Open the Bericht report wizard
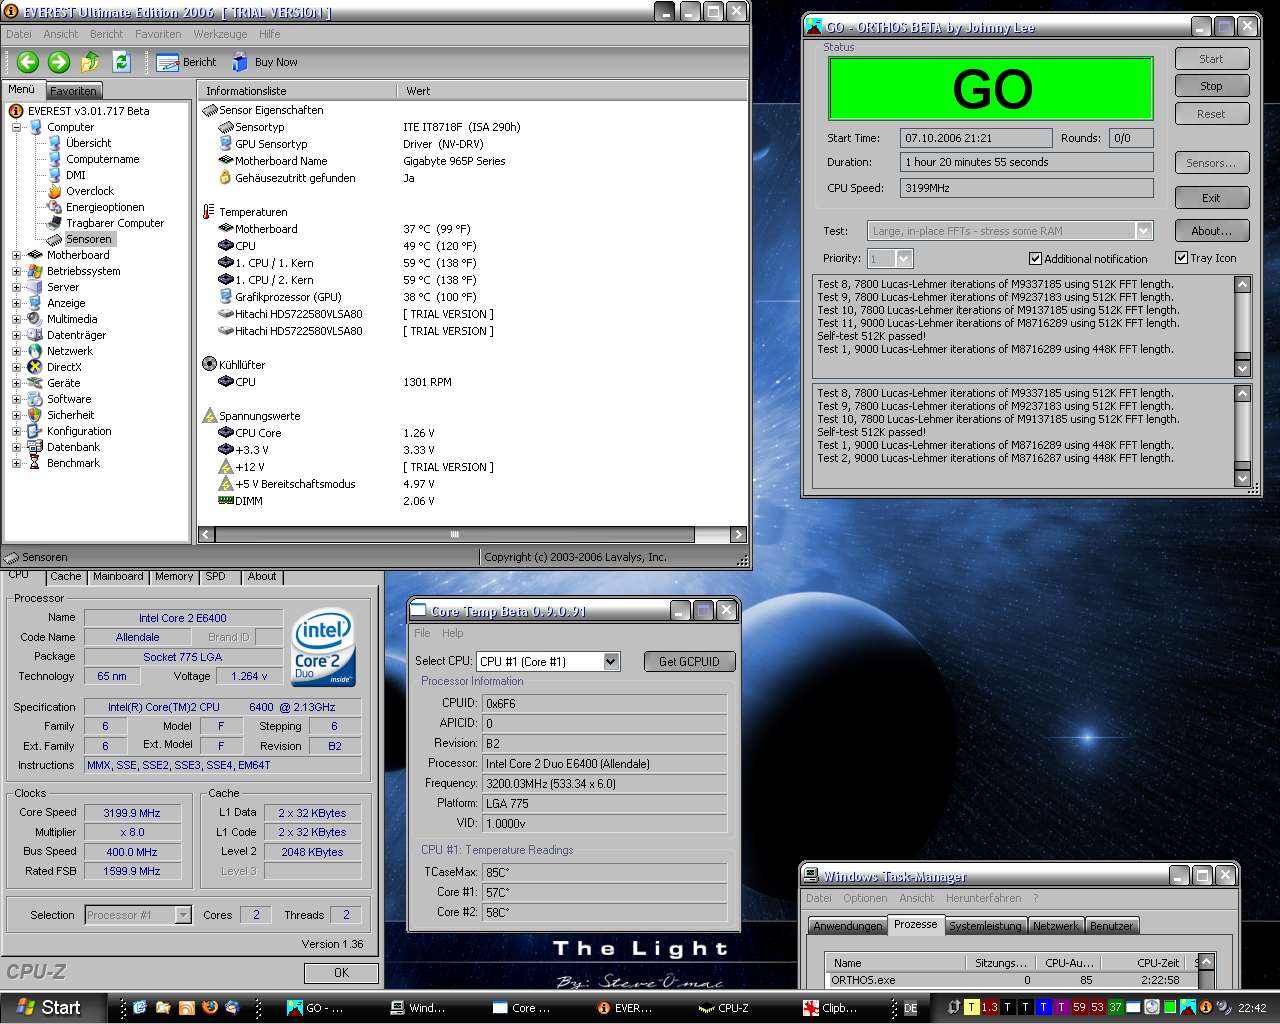Viewport: 1280px width, 1024px height. tap(187, 62)
